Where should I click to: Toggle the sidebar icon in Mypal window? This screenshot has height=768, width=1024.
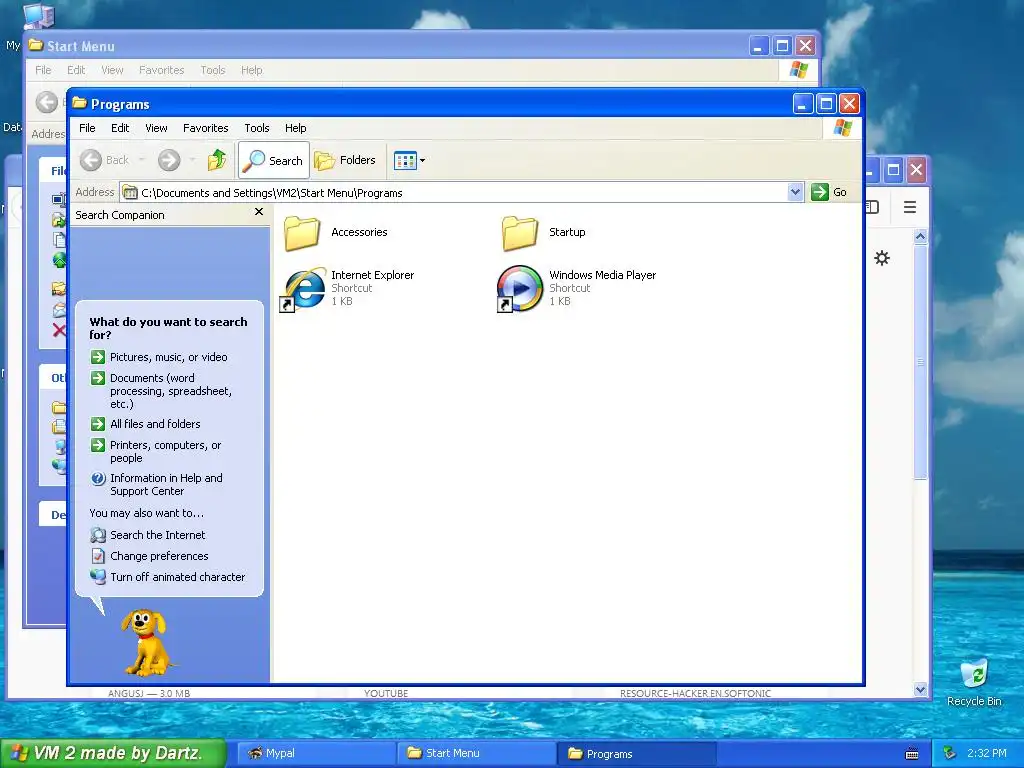[872, 207]
